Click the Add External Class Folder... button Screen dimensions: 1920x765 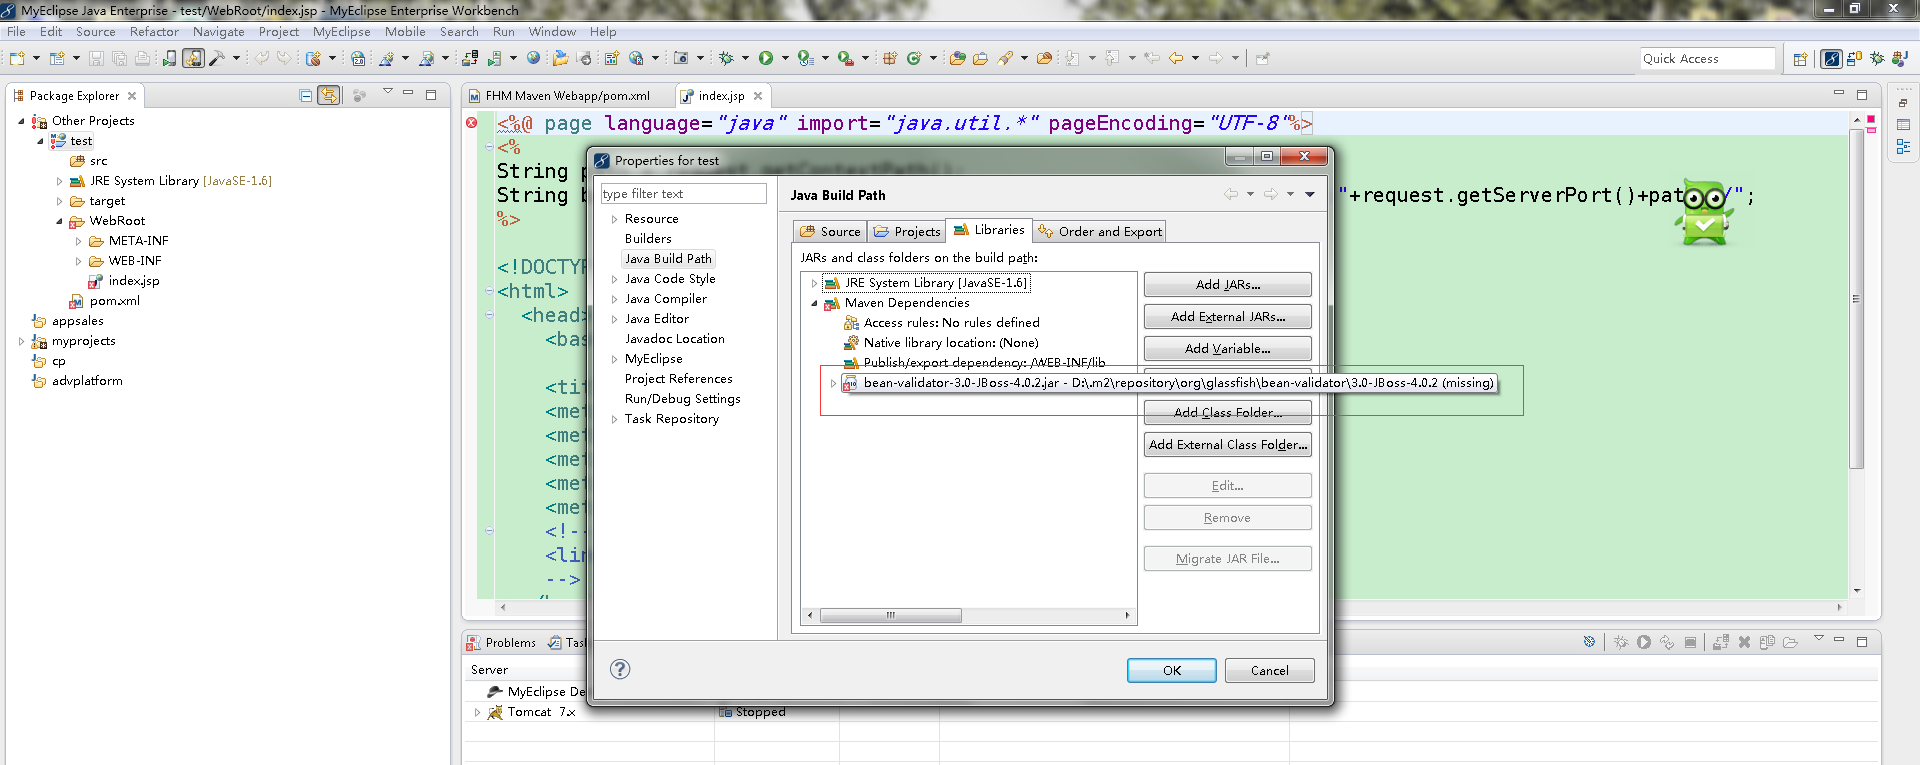coord(1228,445)
